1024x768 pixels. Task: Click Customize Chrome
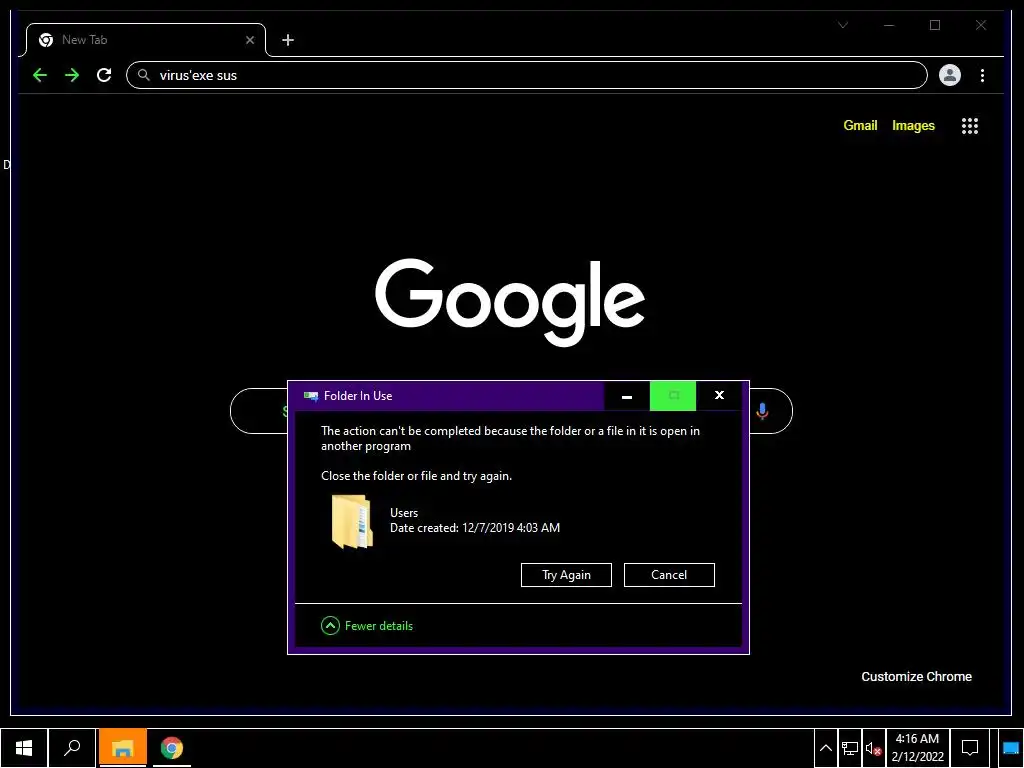pyautogui.click(x=916, y=677)
